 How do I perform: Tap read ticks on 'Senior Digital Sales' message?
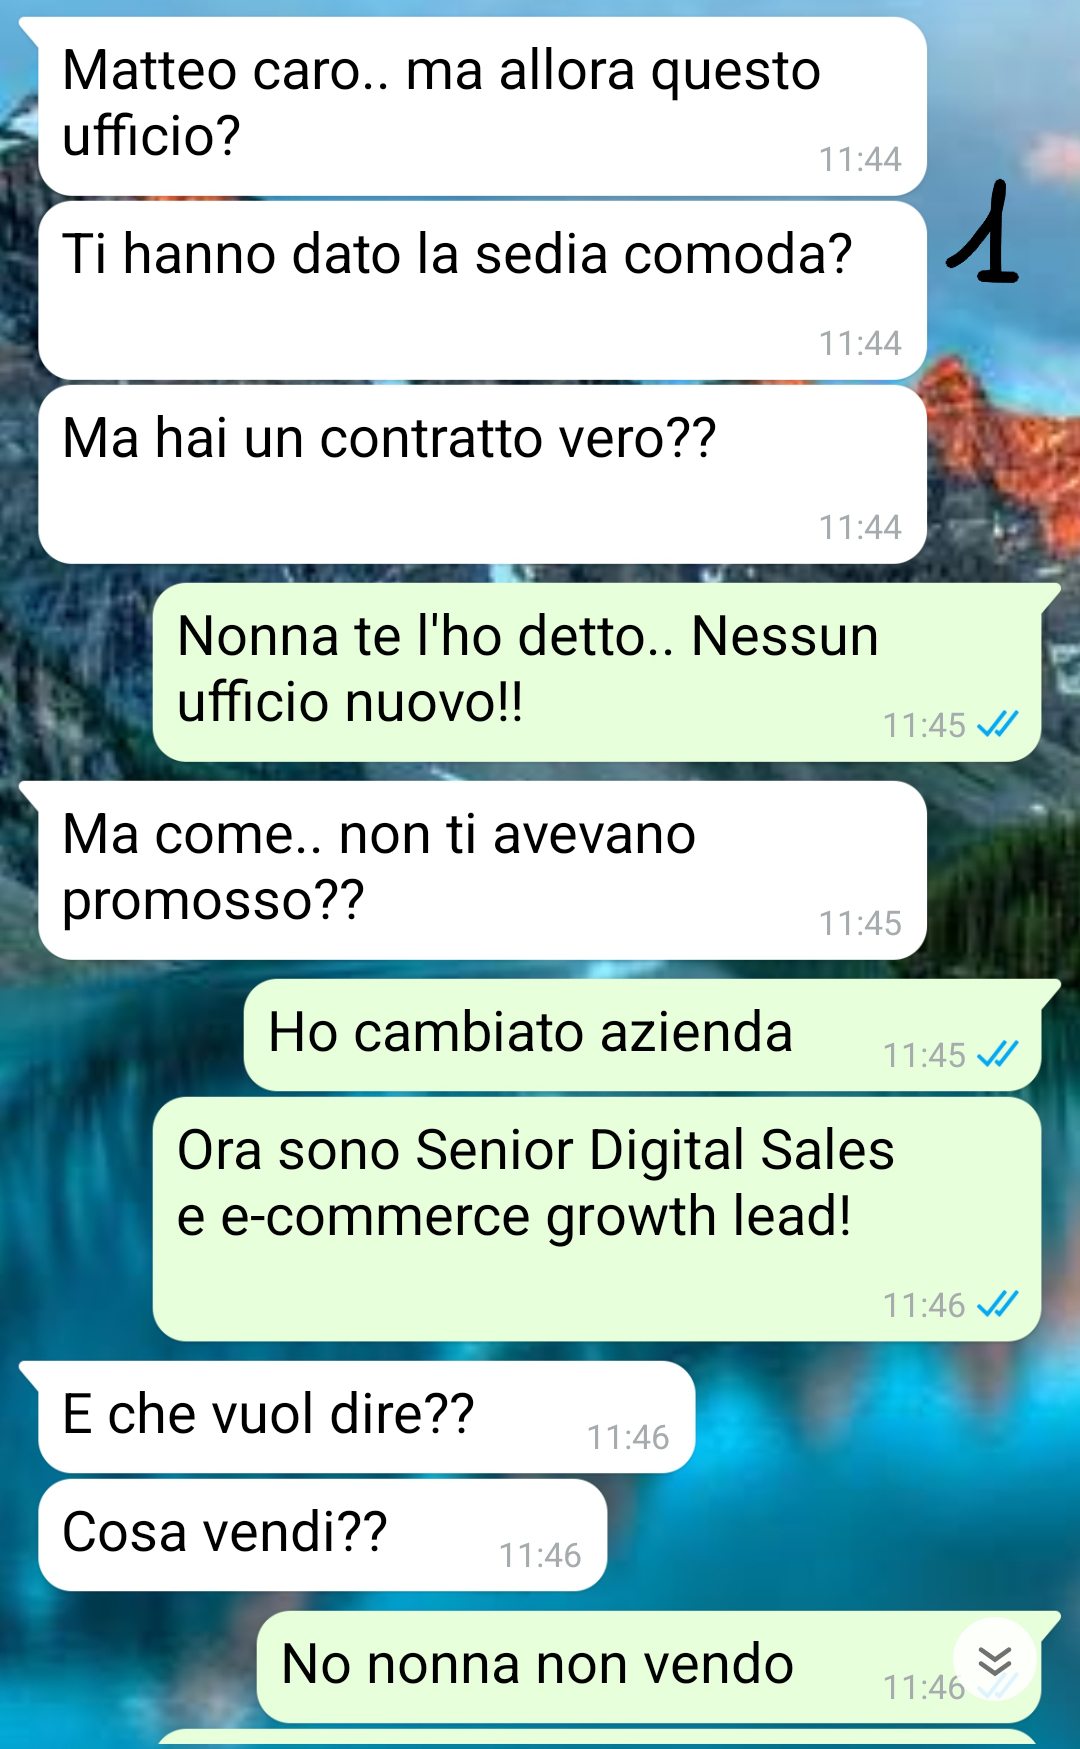[x=997, y=1304]
